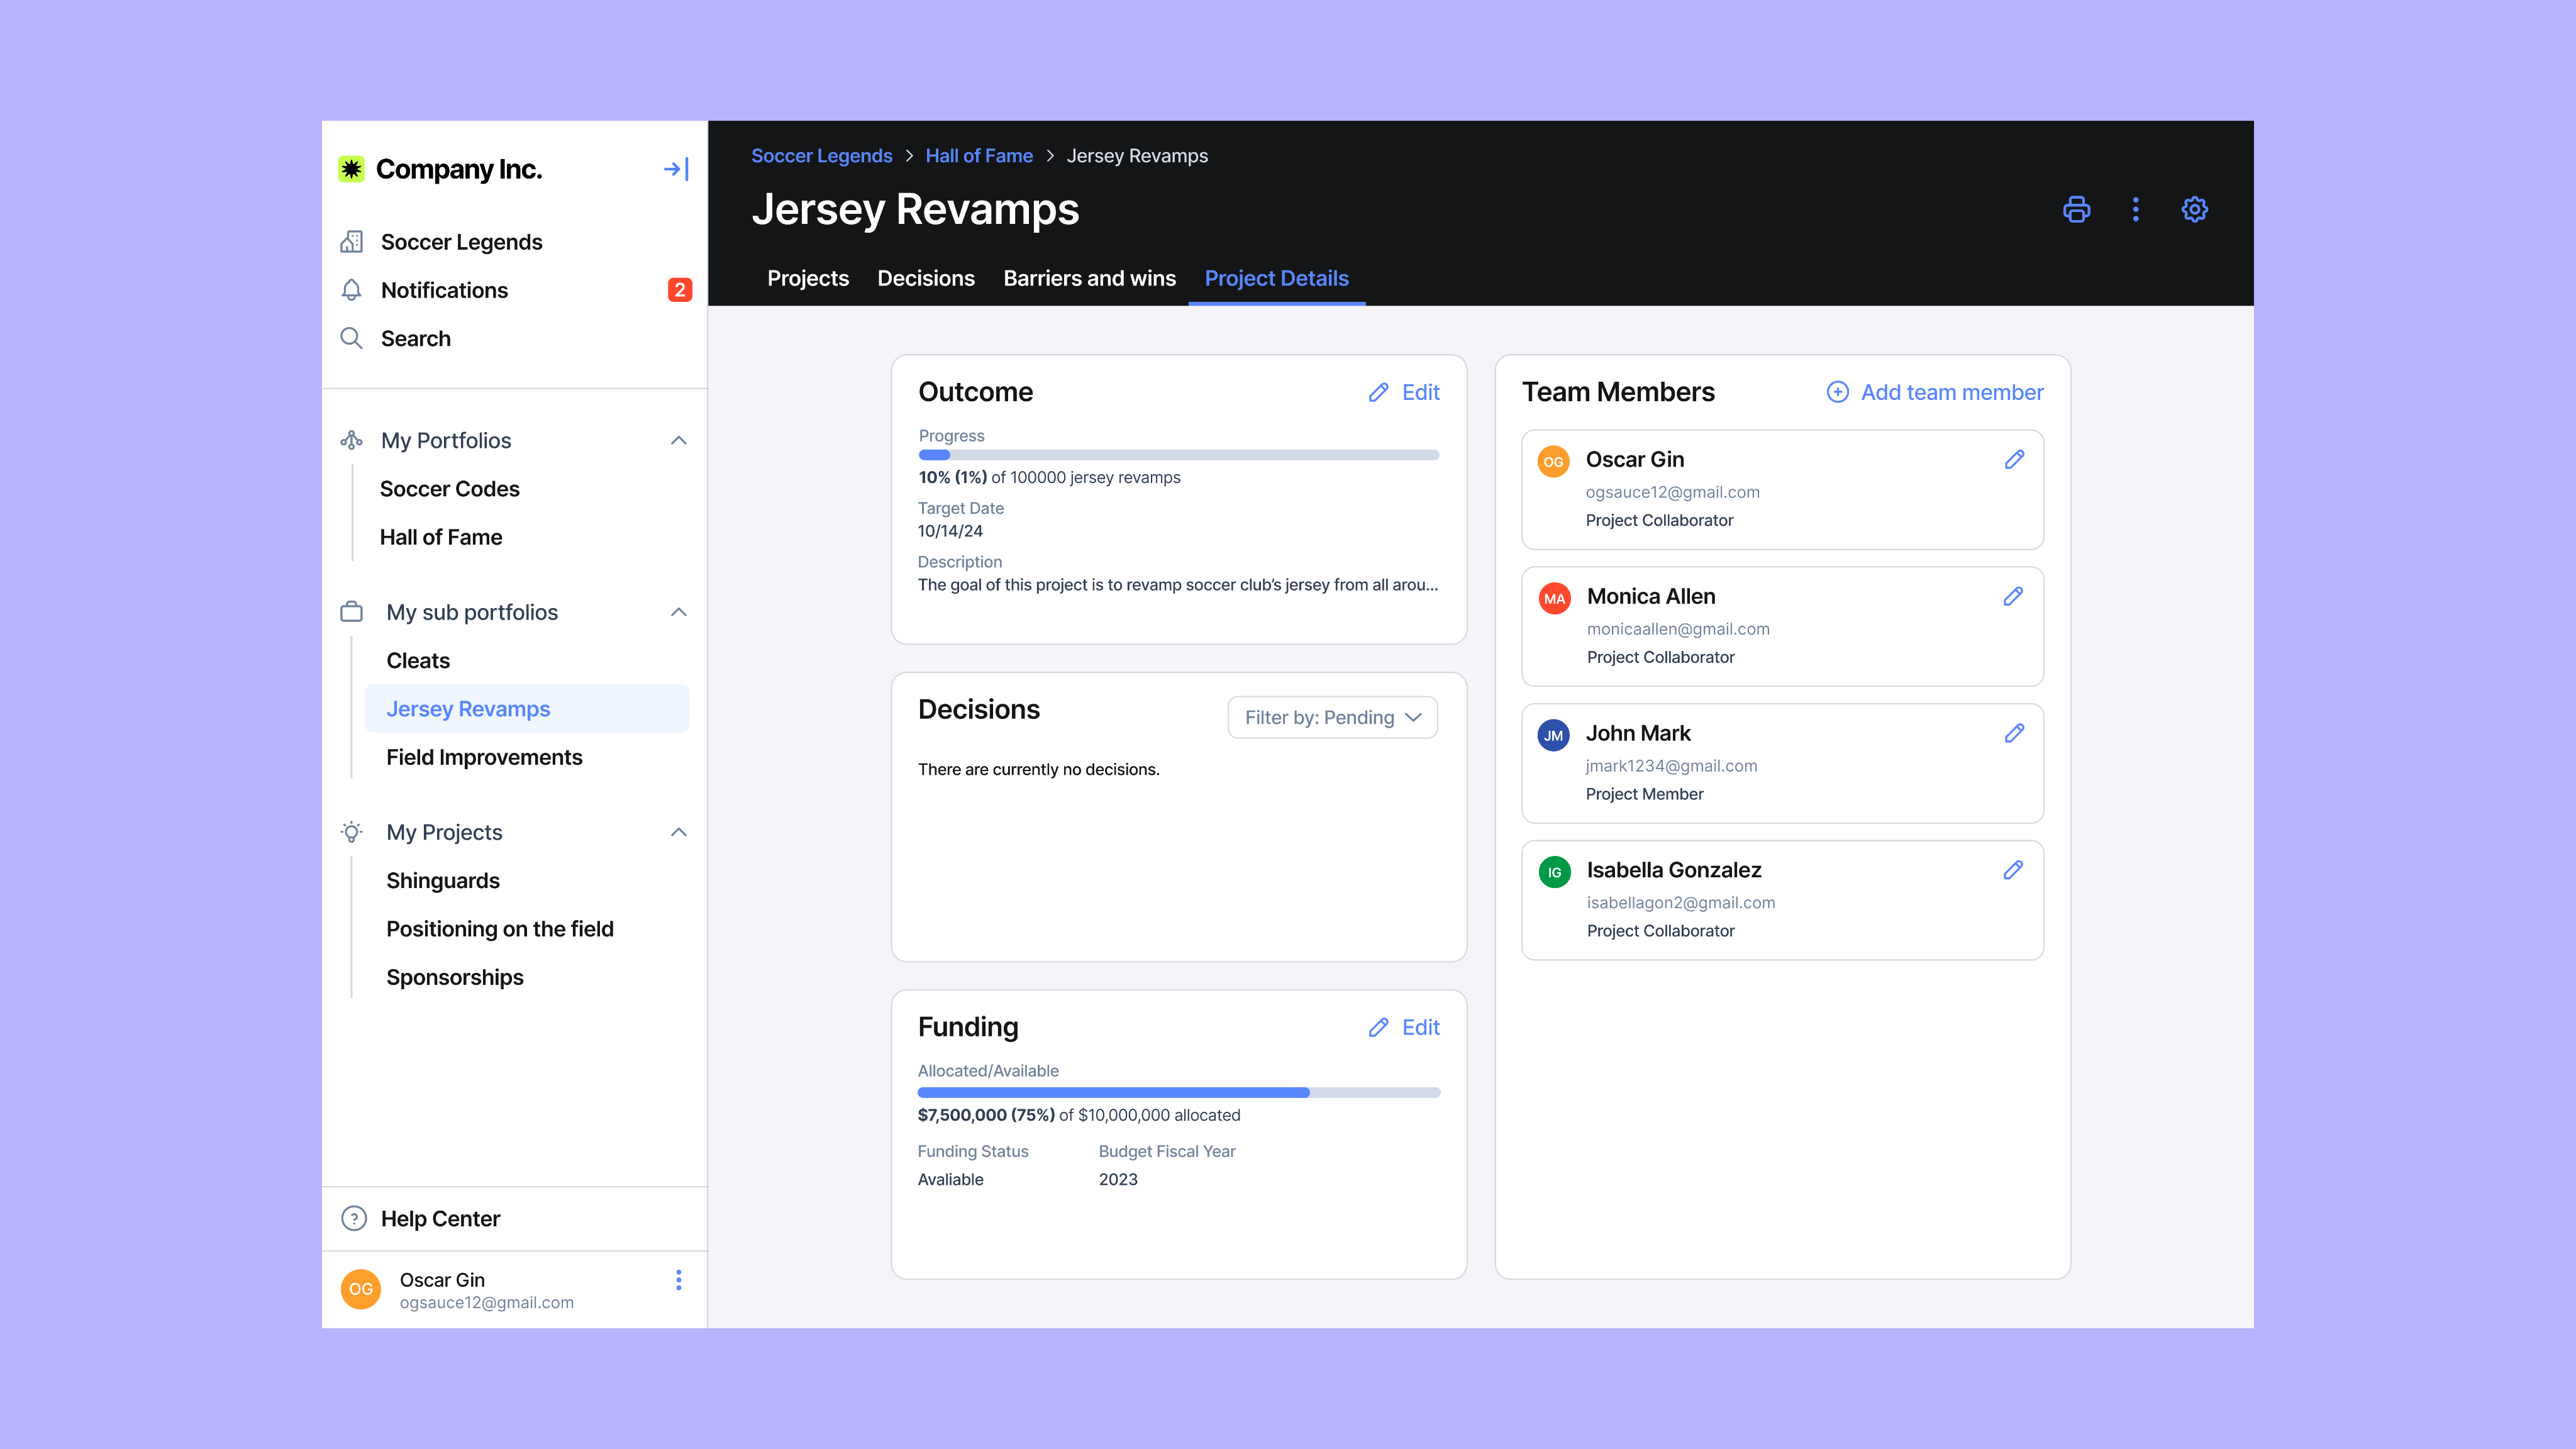This screenshot has width=2576, height=1449.
Task: Collapse the My Projects section
Action: [678, 832]
